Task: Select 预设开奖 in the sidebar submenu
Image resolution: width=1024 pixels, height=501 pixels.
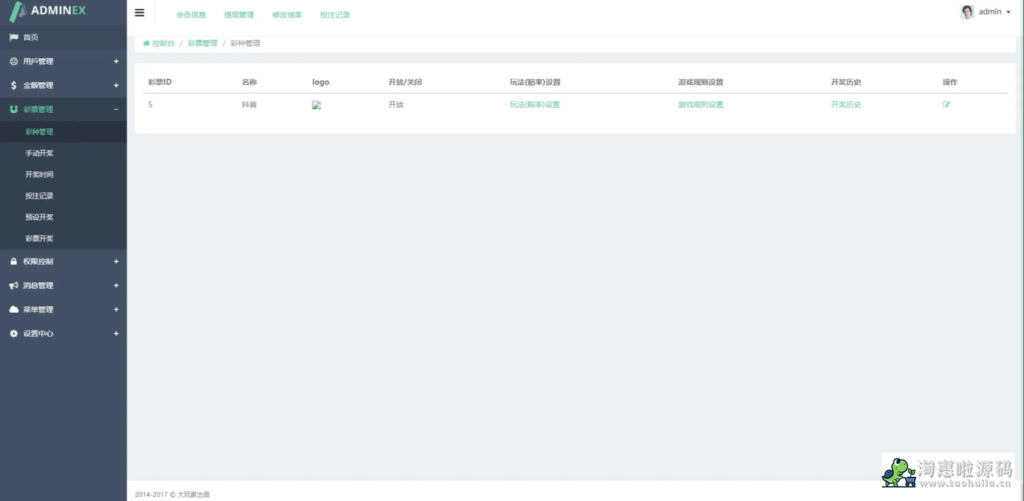Action: (40, 217)
